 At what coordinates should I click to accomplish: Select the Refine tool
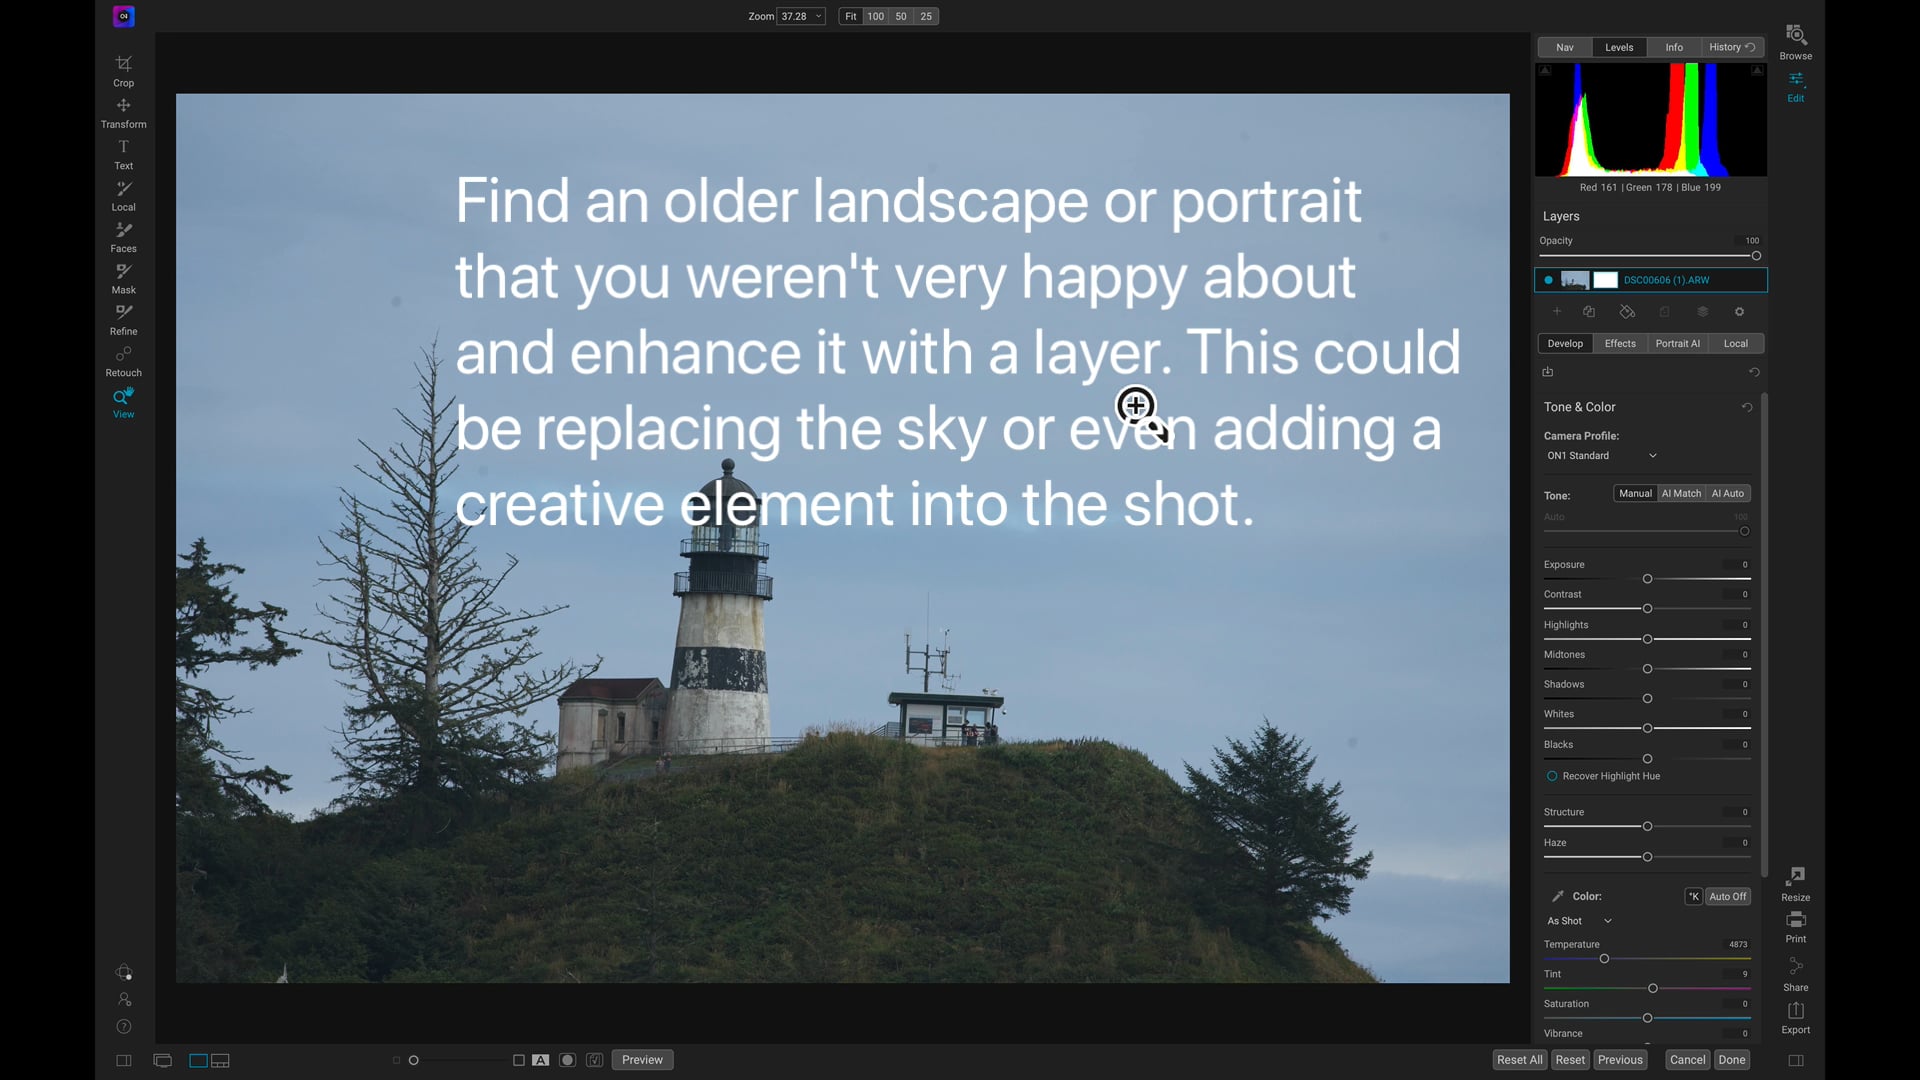pos(123,320)
